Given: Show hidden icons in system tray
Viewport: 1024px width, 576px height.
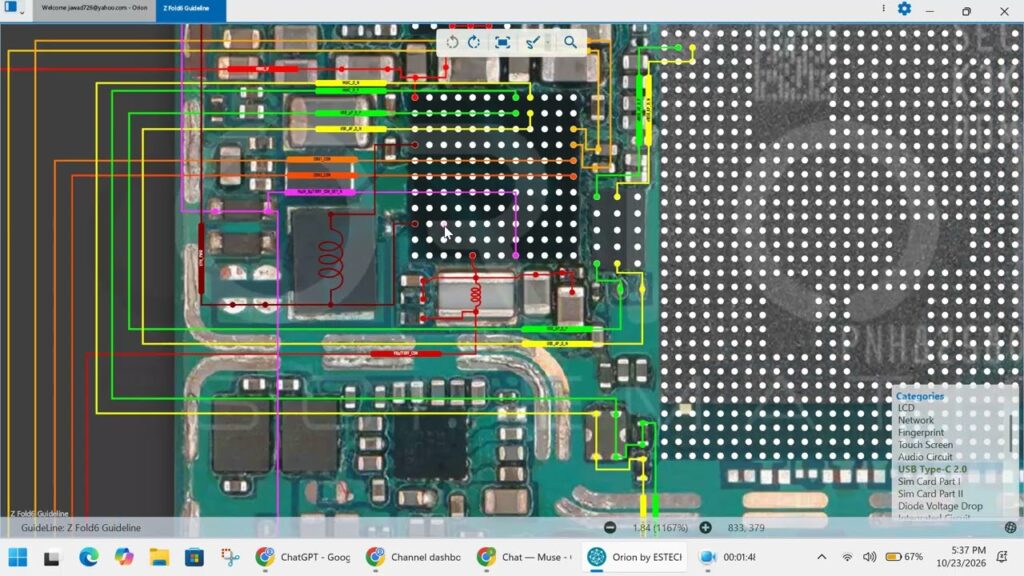Looking at the screenshot, I should pos(822,557).
